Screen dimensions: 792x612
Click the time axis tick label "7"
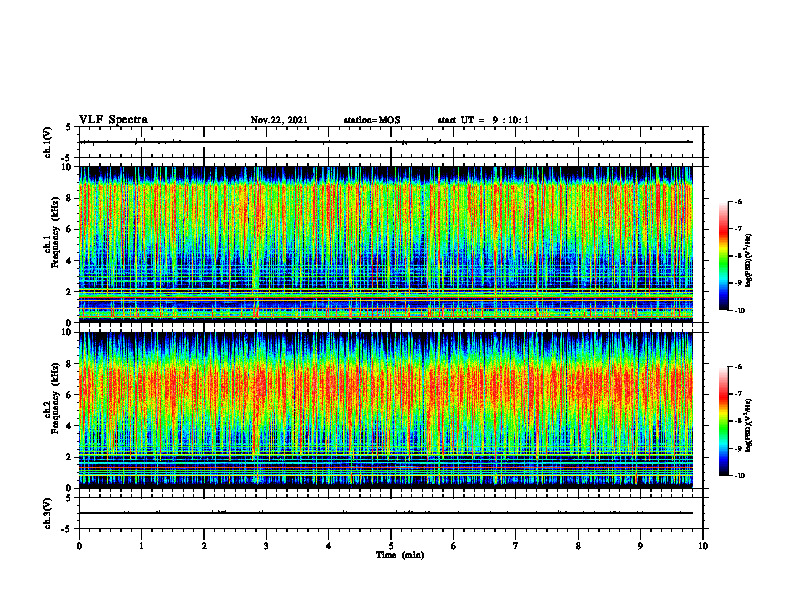516,546
